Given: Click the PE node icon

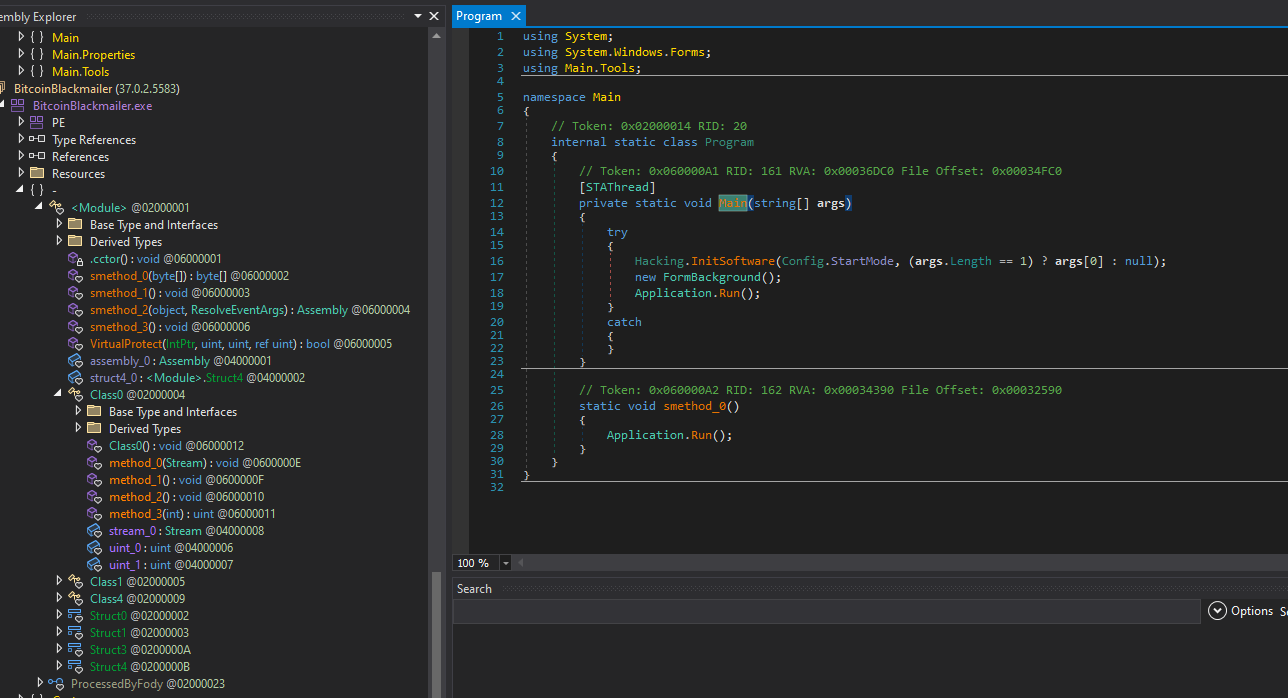Looking at the screenshot, I should point(37,123).
